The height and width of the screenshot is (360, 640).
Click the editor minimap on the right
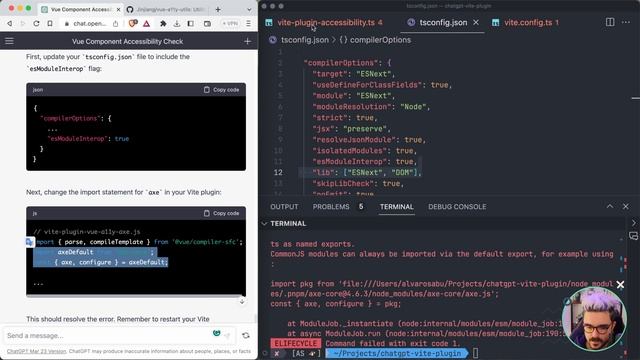tap(636, 98)
